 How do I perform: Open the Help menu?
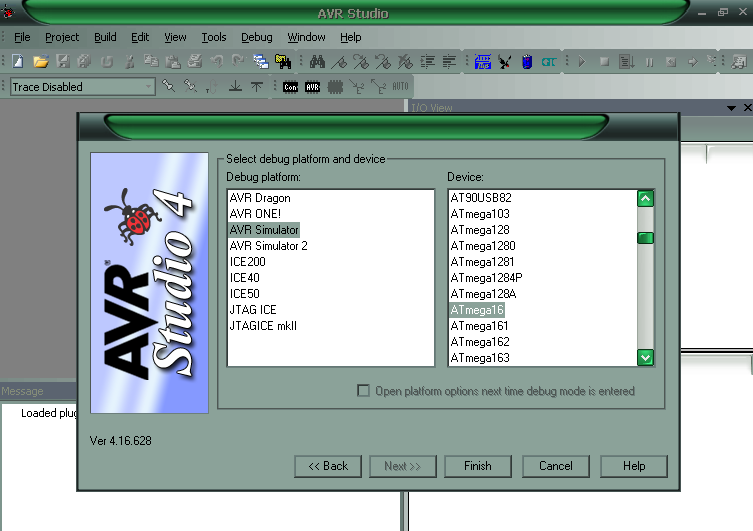tap(351, 37)
